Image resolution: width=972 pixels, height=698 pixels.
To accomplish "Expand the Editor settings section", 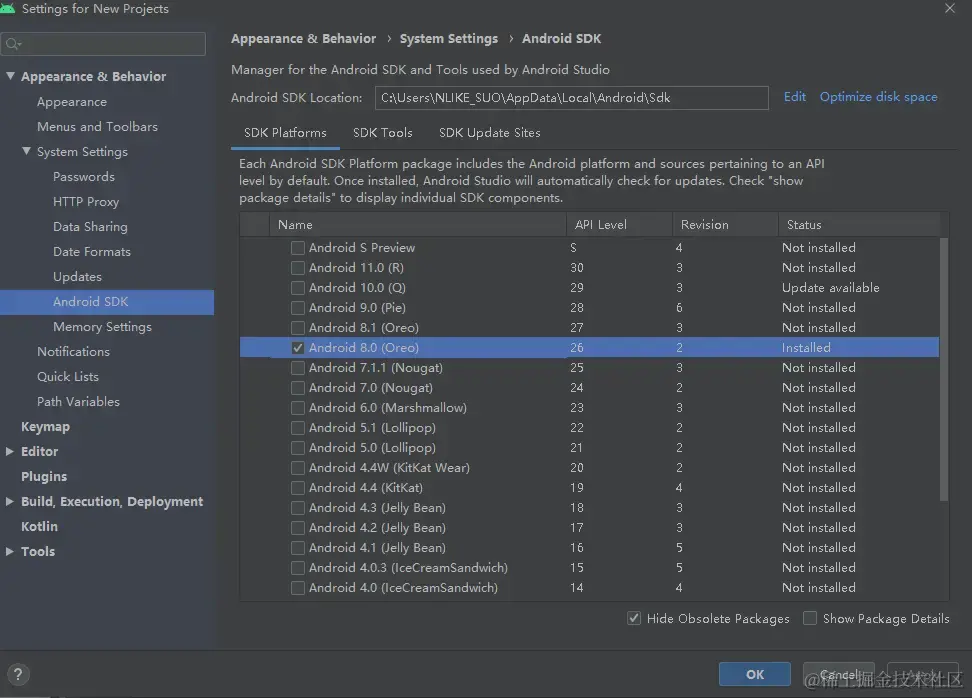I will (x=10, y=452).
